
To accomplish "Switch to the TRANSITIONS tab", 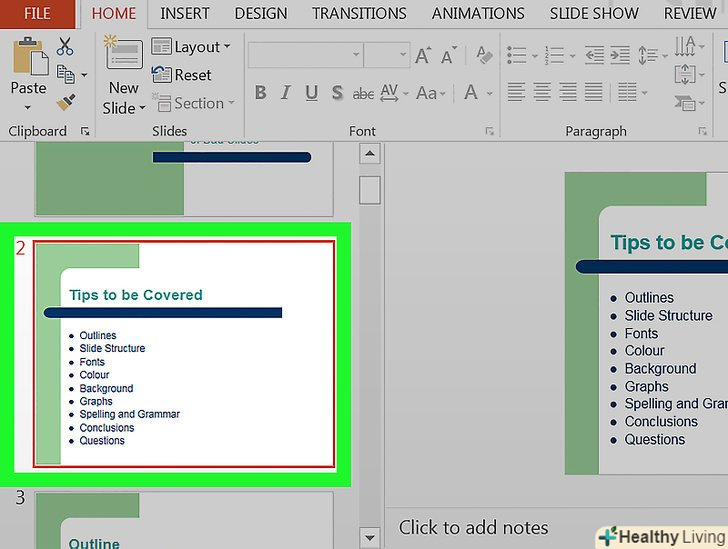I will (359, 14).
